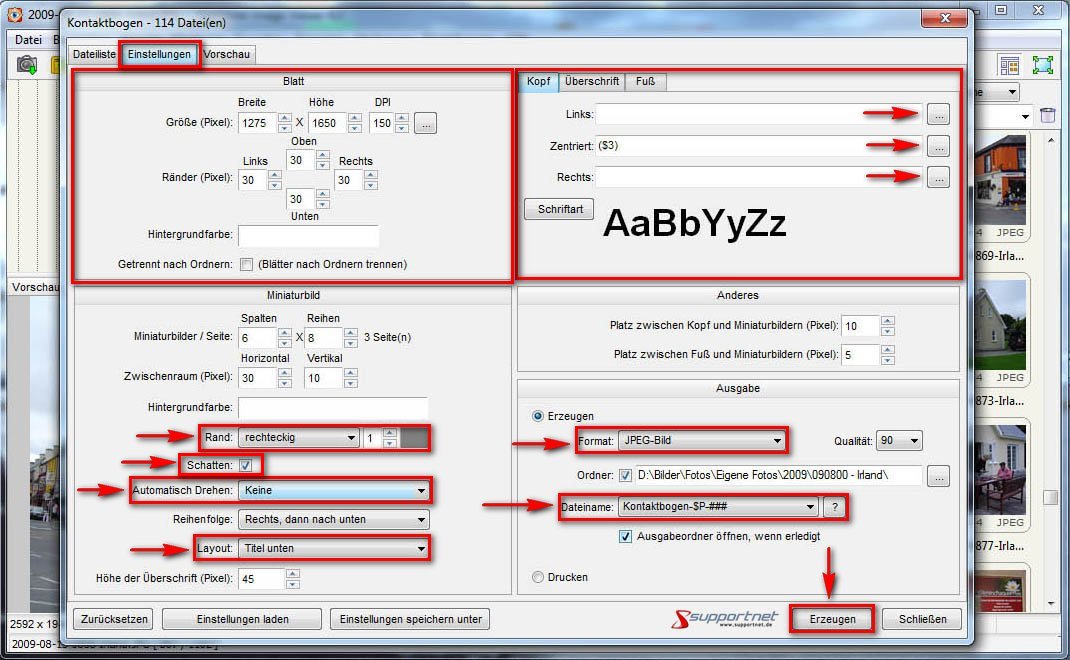Click the camera icon in the main toolbar
Viewport: 1070px width, 660px height.
point(27,65)
